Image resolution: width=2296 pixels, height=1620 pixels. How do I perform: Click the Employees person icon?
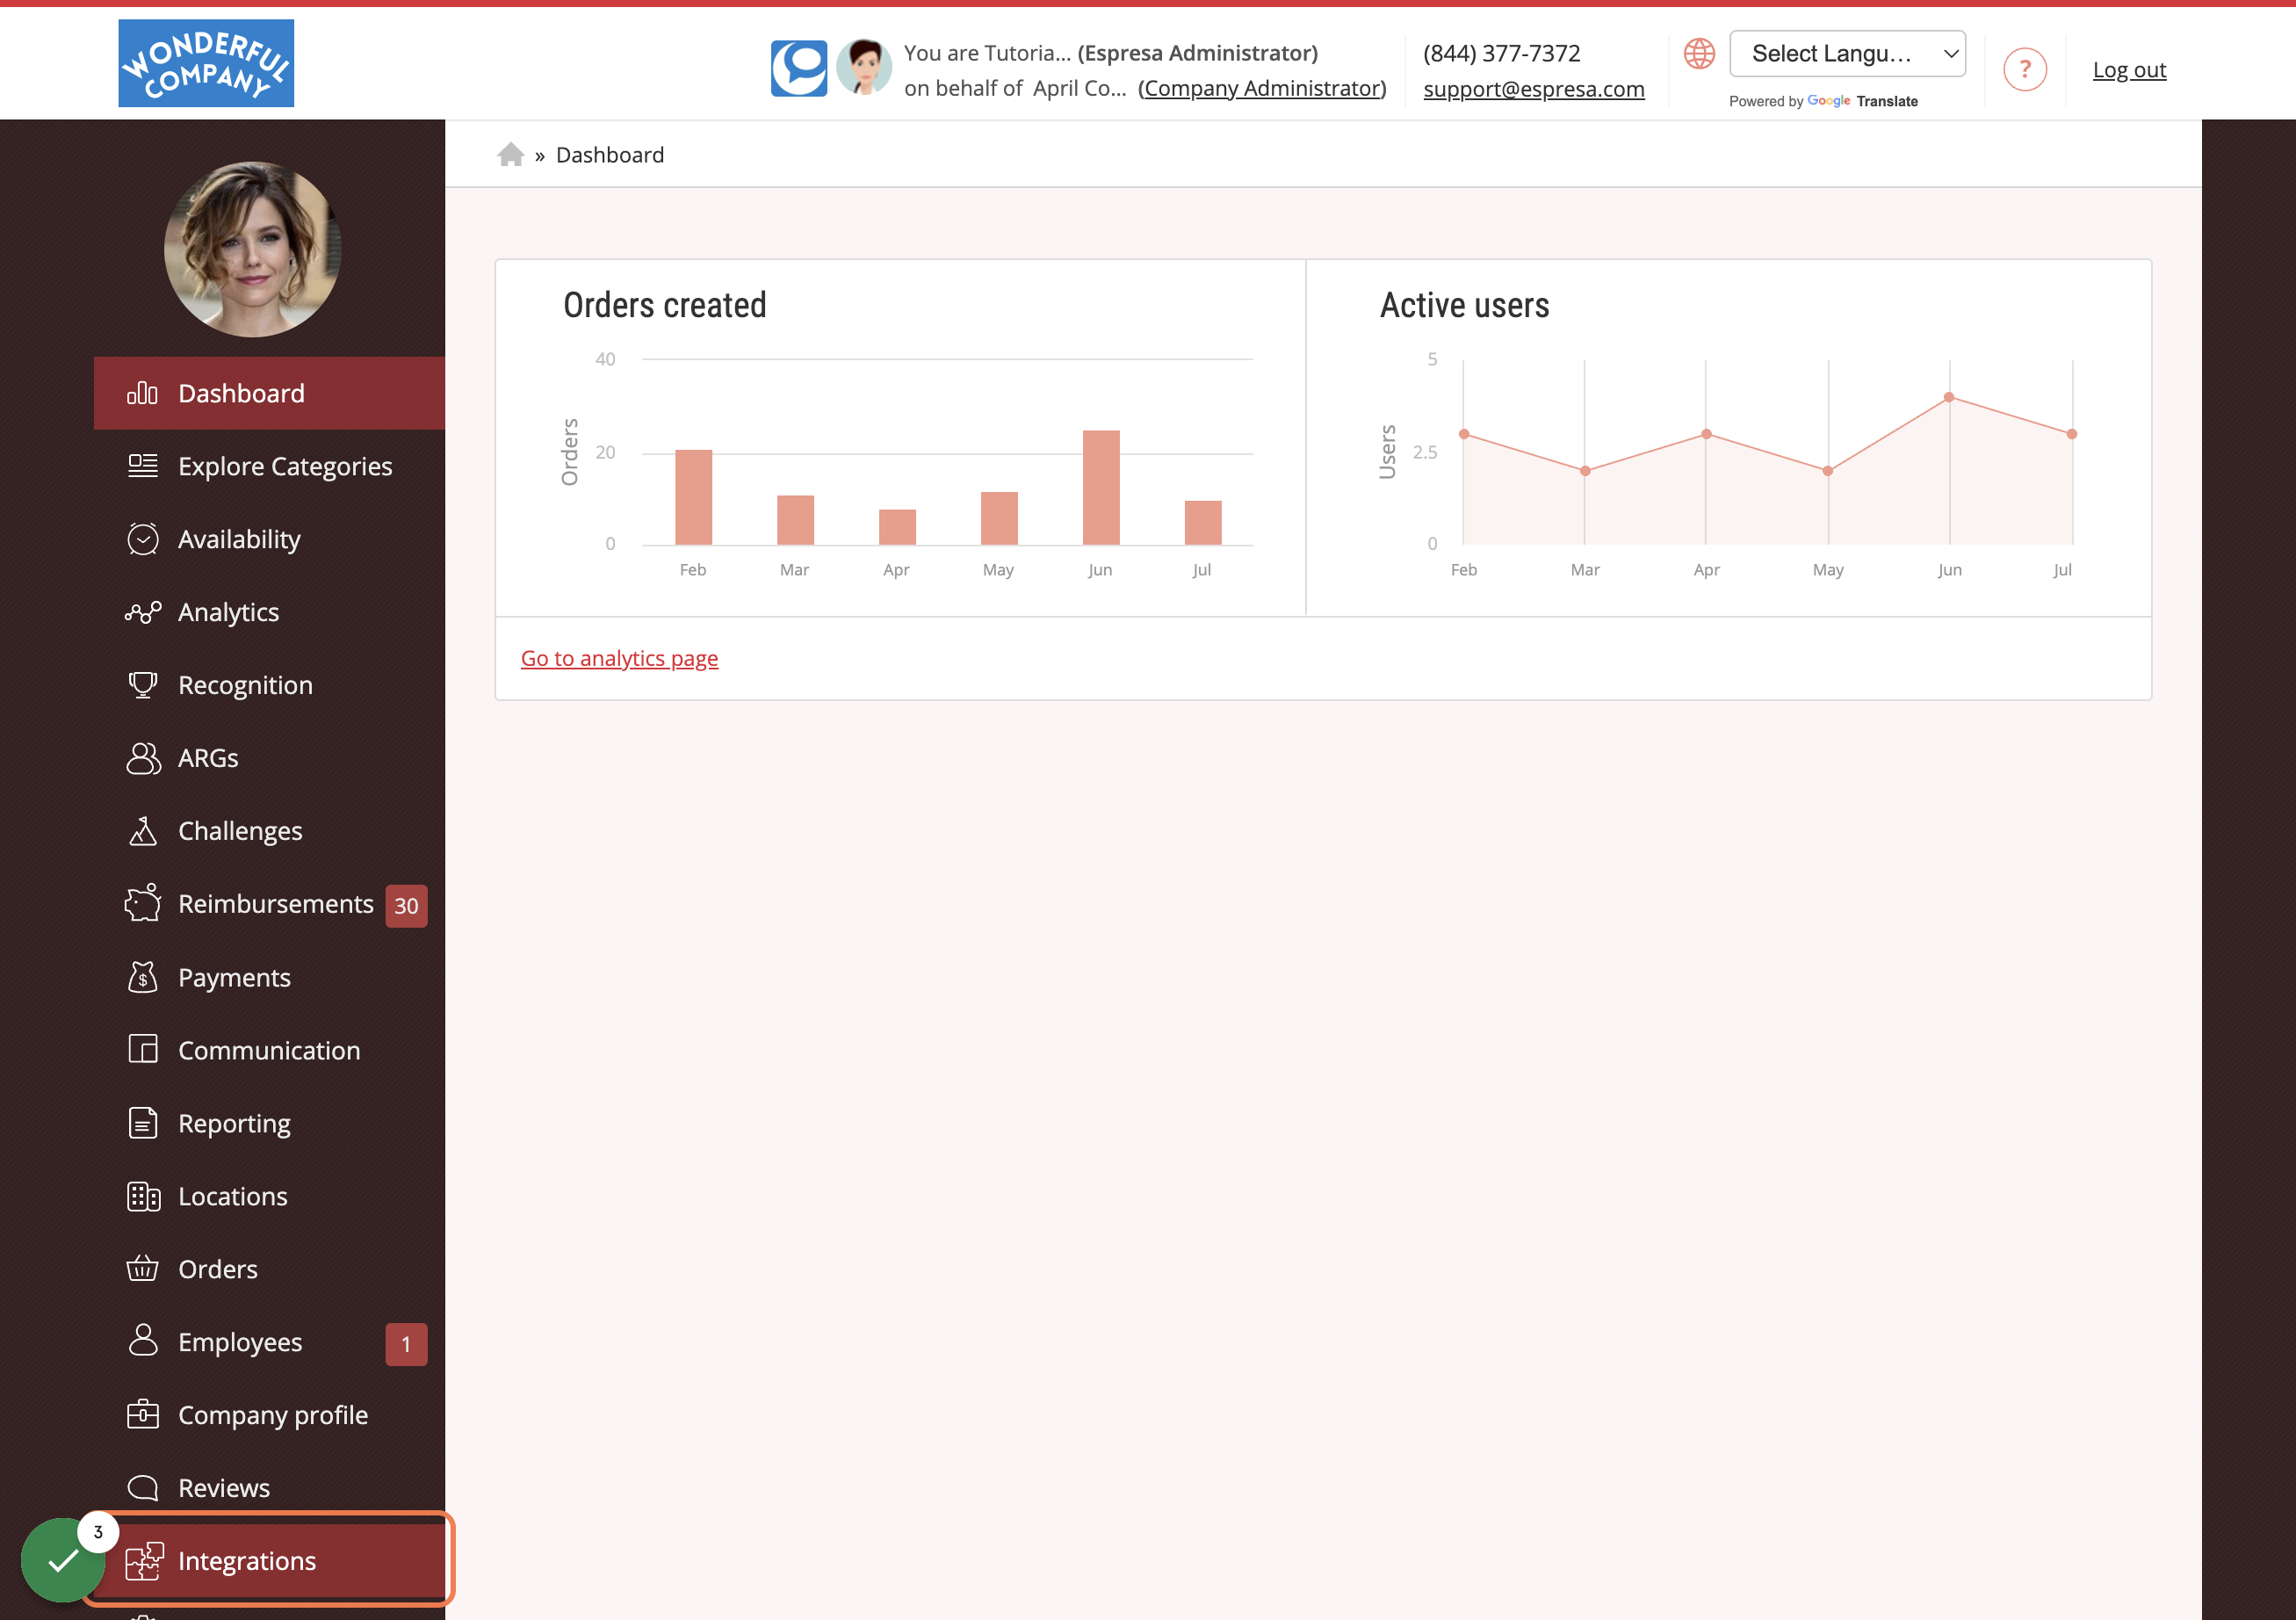click(x=143, y=1340)
